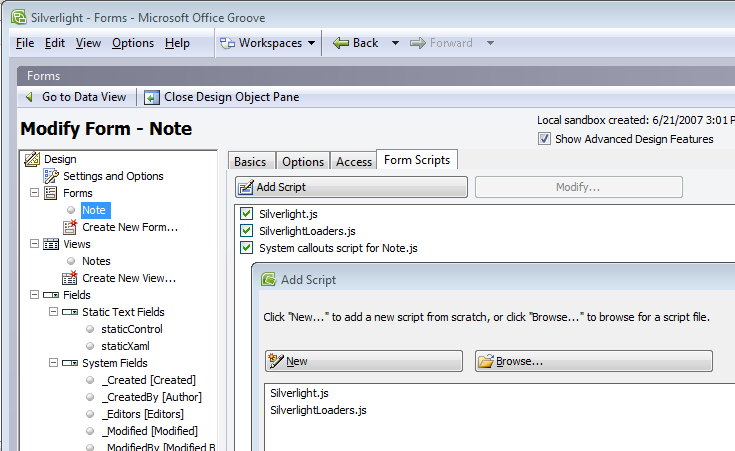Click the wand icon on New button
Screen dimensions: 735x451
coord(276,361)
